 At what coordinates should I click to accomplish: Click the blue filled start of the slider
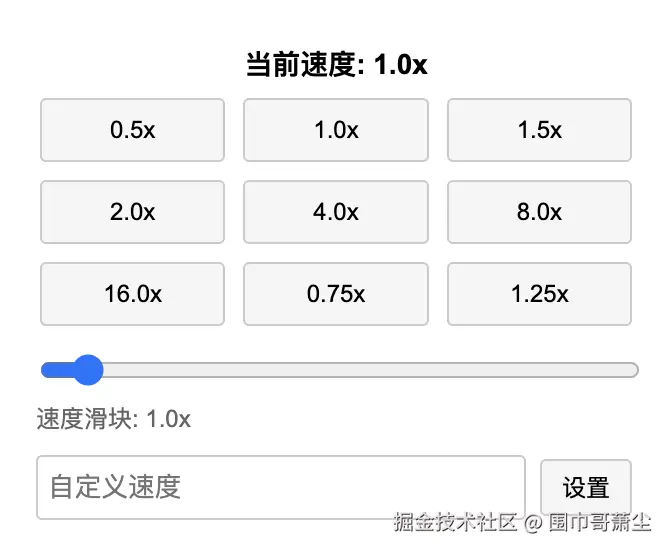pyautogui.click(x=52, y=370)
